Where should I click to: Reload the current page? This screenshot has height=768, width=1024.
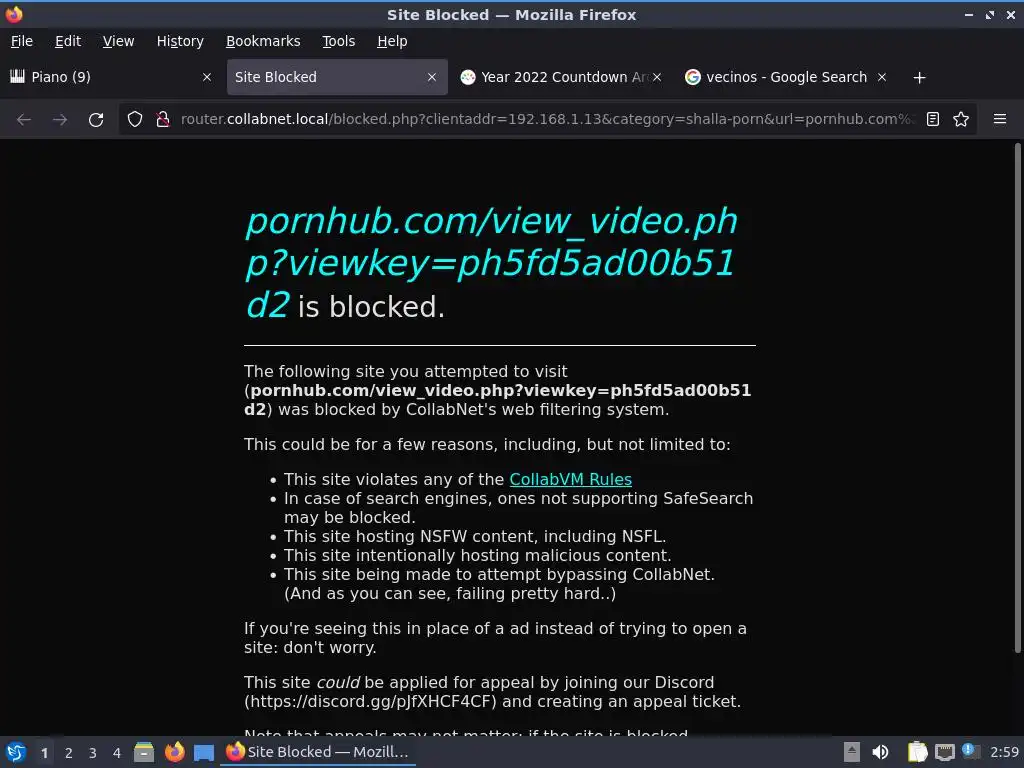(96, 120)
